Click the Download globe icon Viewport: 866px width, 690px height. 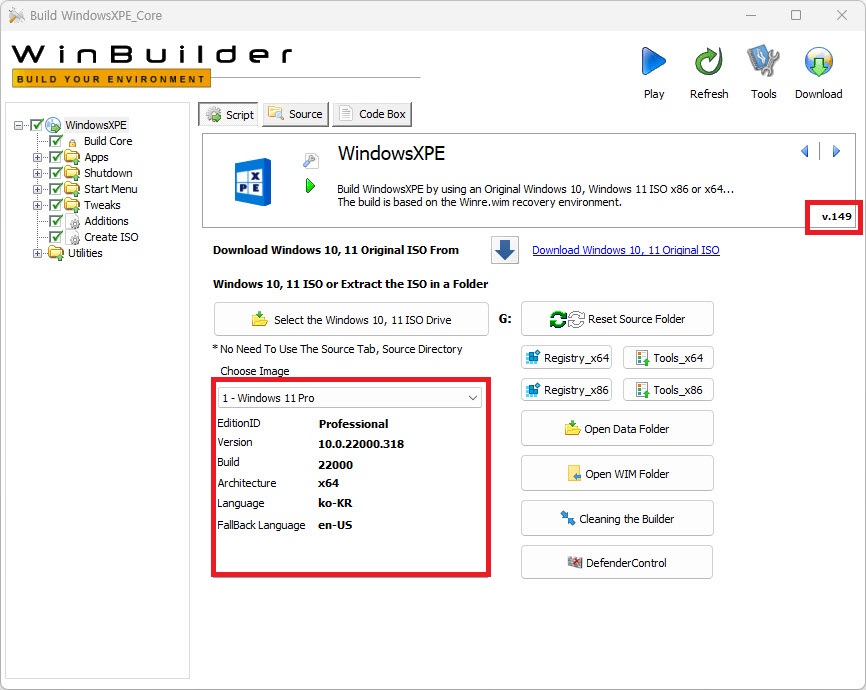819,61
